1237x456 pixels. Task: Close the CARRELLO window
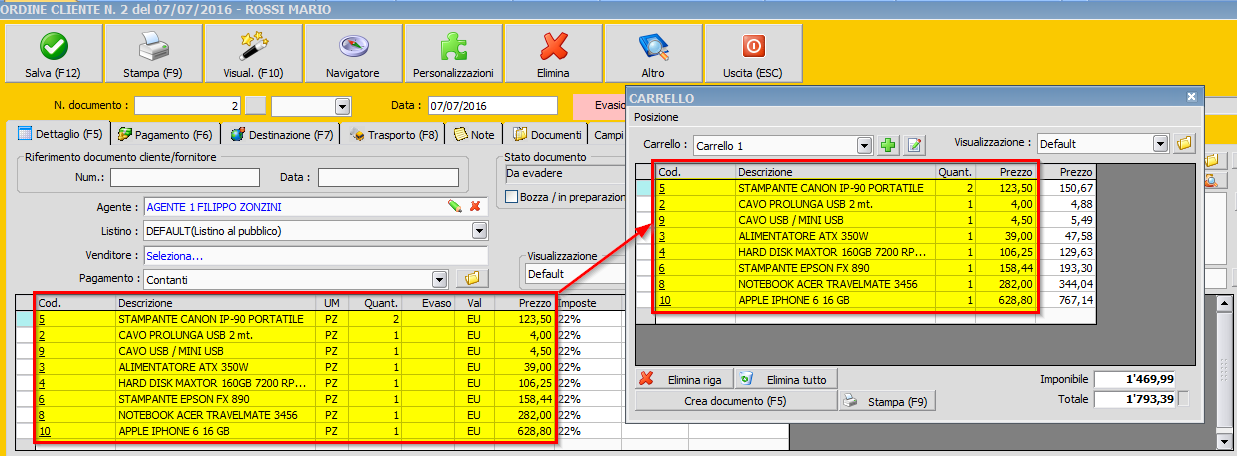point(1191,97)
